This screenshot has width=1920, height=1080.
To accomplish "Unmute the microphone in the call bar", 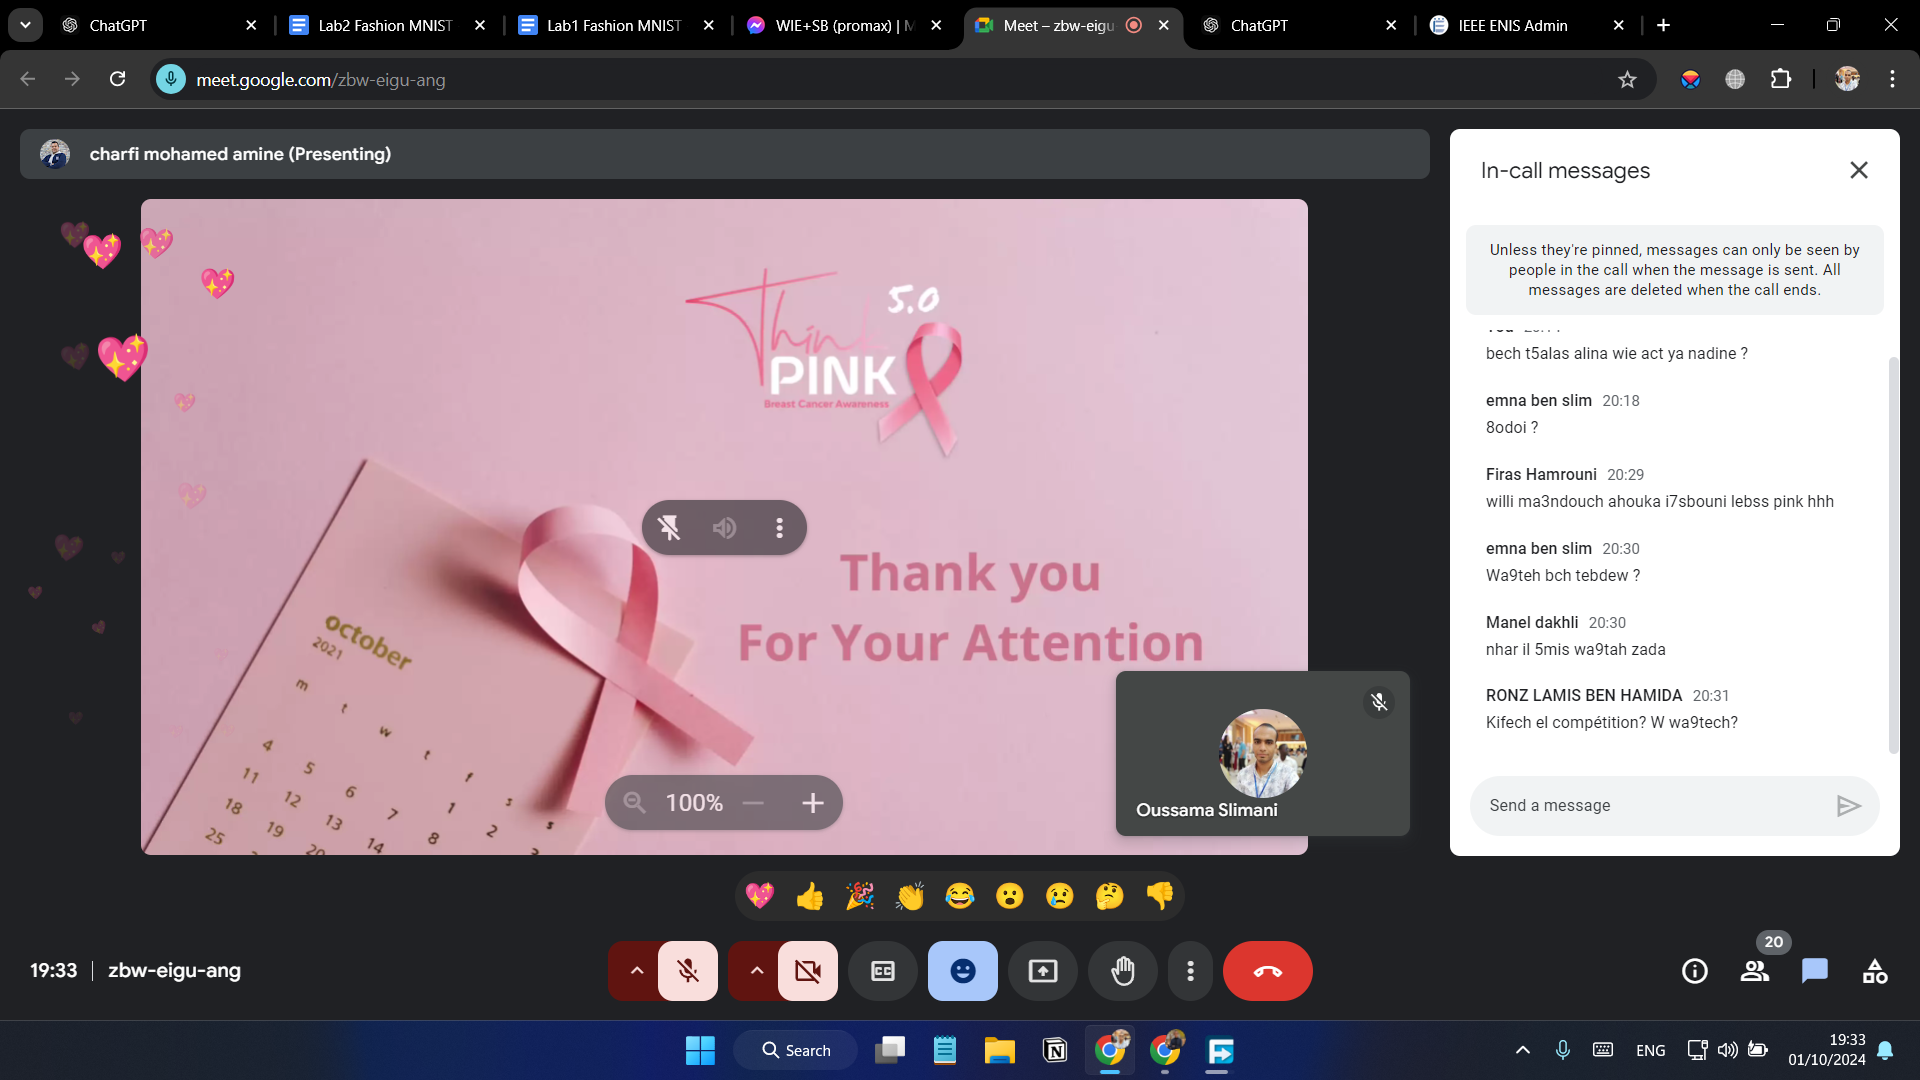I will click(x=688, y=970).
